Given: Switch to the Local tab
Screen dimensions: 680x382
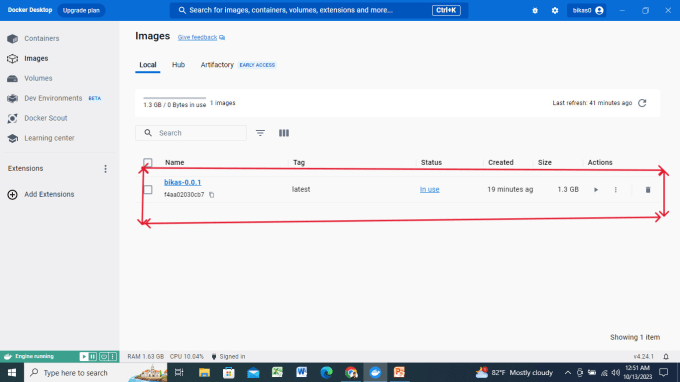Looking at the screenshot, I should (x=147, y=65).
